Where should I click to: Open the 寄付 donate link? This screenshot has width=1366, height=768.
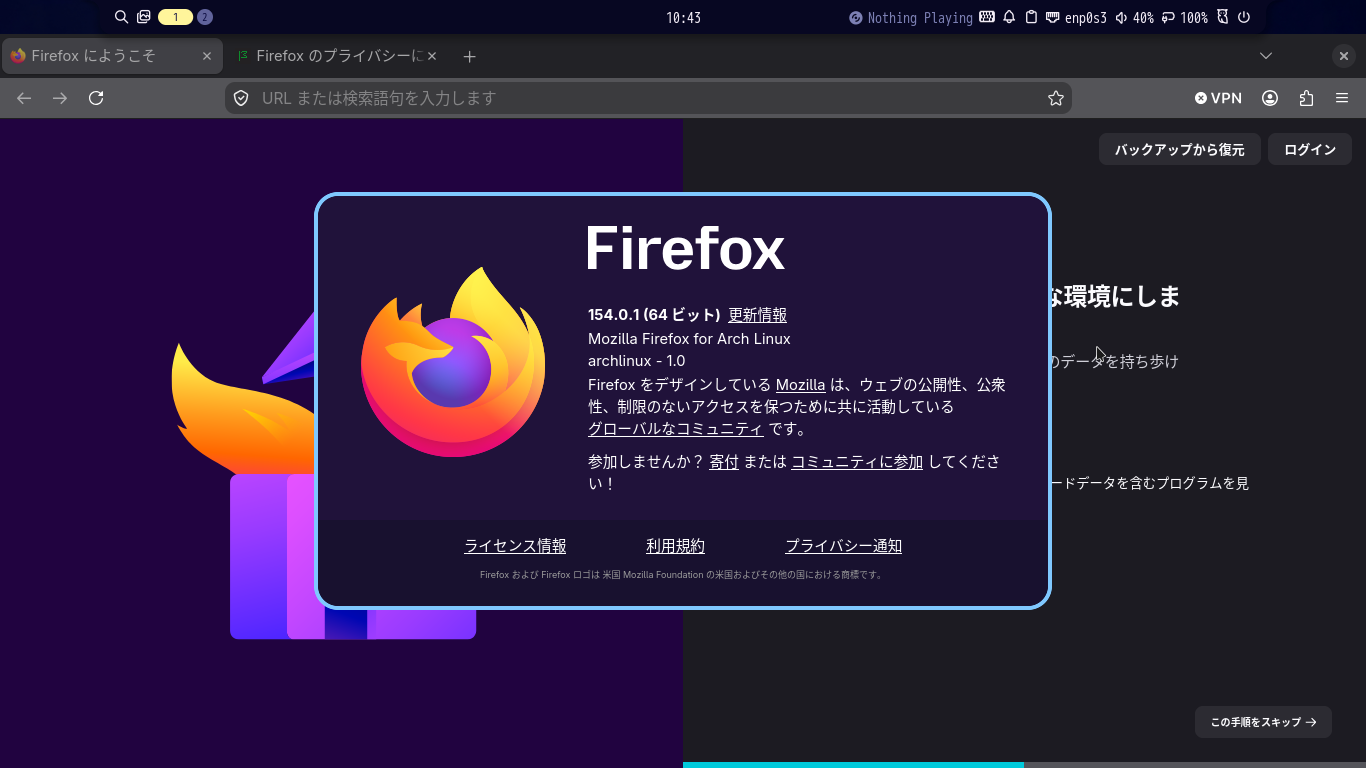(724, 462)
